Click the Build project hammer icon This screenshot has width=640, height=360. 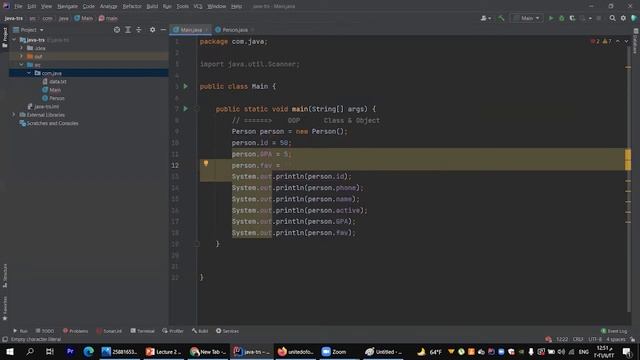coord(501,18)
